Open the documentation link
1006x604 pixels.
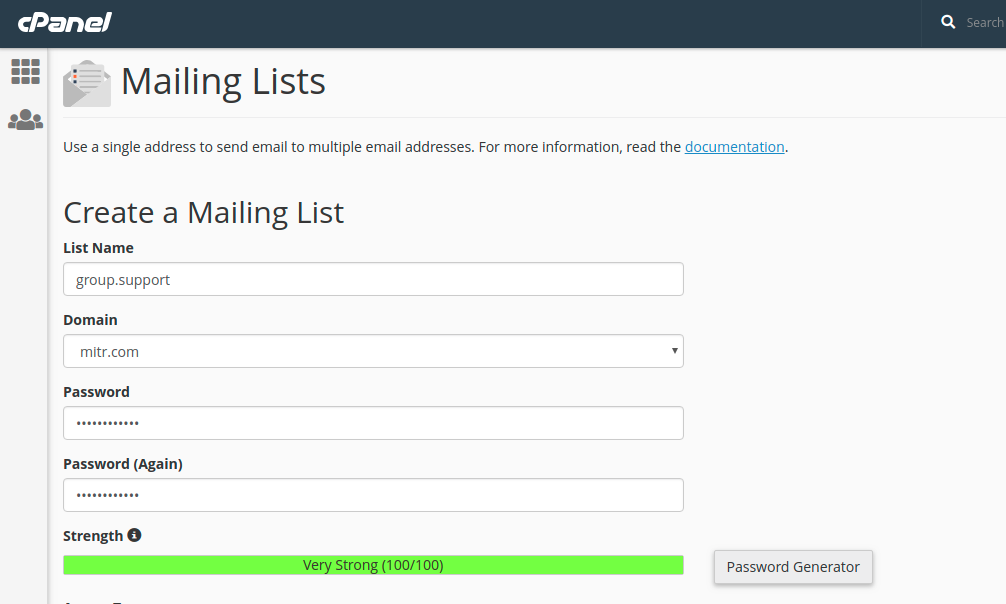734,147
